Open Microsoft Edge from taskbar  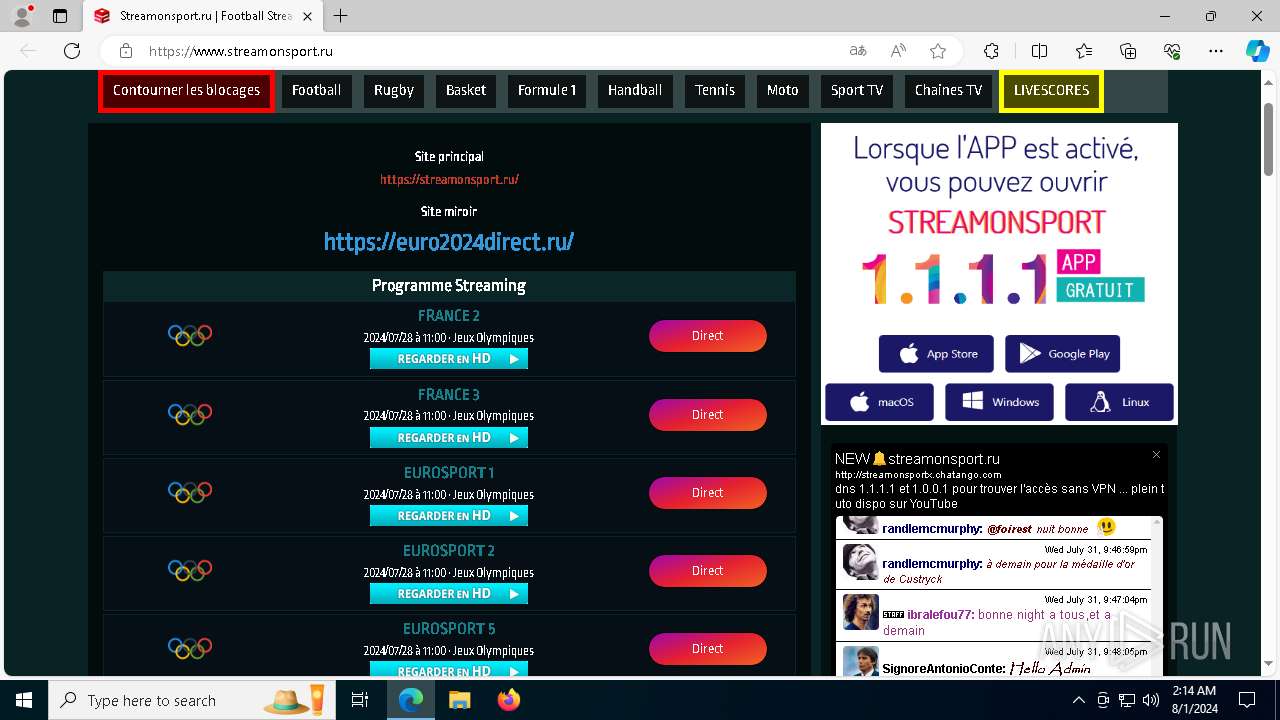pyautogui.click(x=411, y=700)
